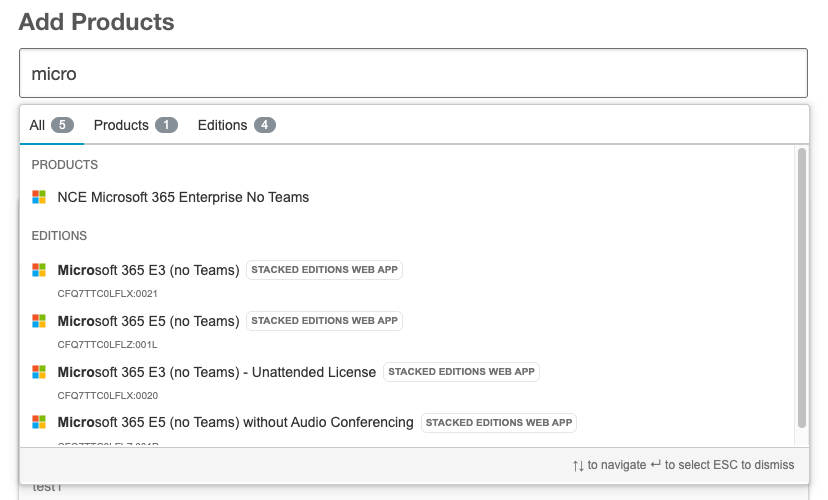Pick Microsoft 365 E3 (no Teams) - Unattended License
The image size is (828, 500).
217,372
